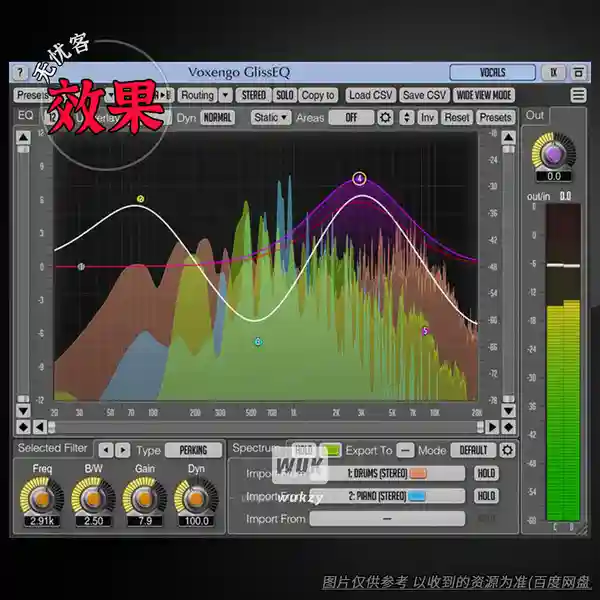Click the Freq knob
600x600 pixels.
pos(42,499)
